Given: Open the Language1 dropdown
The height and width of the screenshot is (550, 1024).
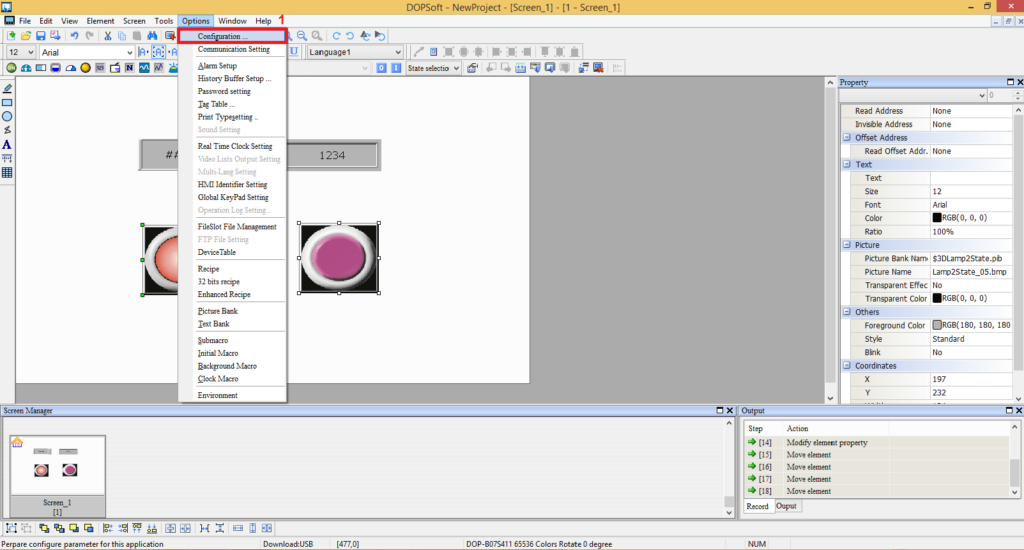Looking at the screenshot, I should click(x=398, y=52).
